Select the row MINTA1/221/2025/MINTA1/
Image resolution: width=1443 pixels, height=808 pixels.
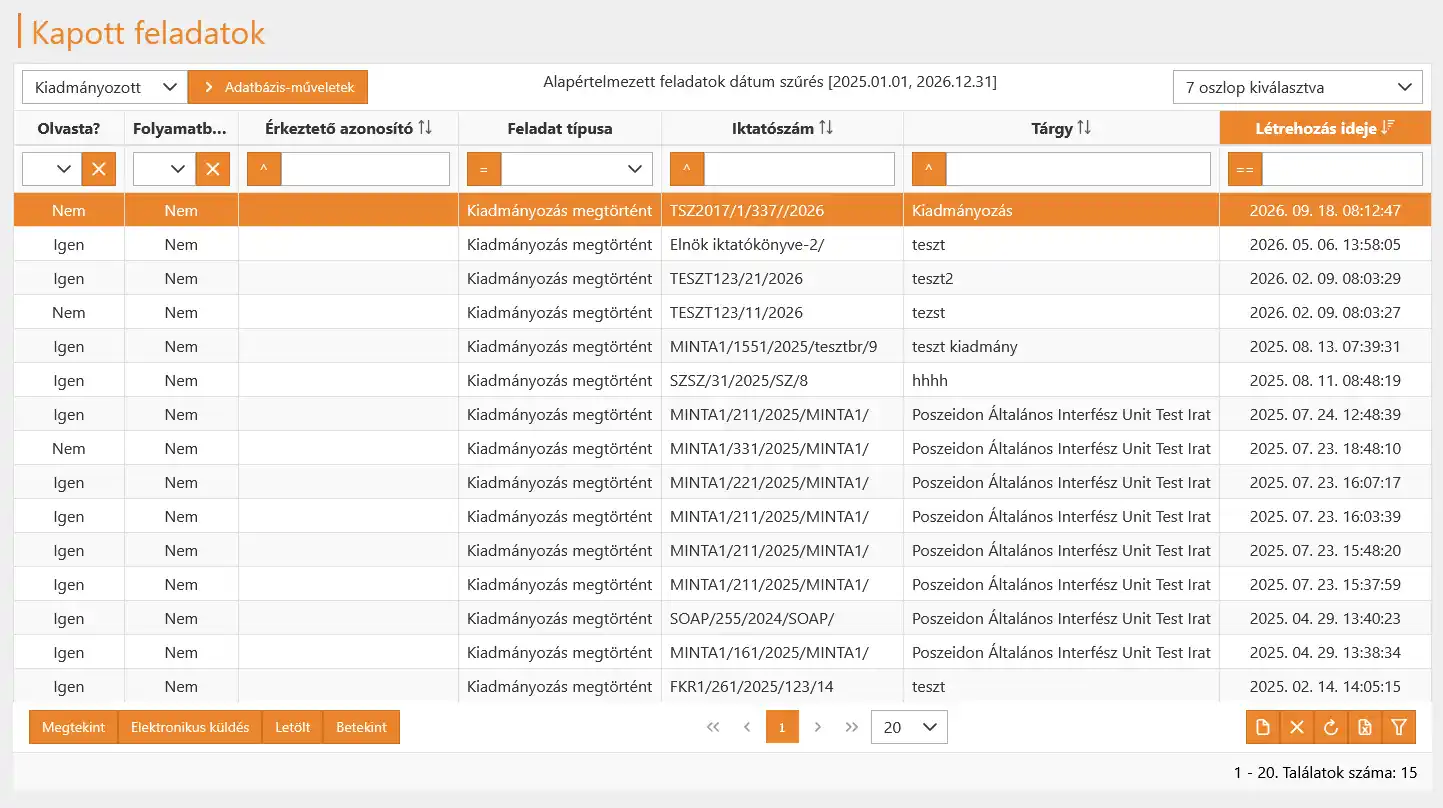click(722, 482)
